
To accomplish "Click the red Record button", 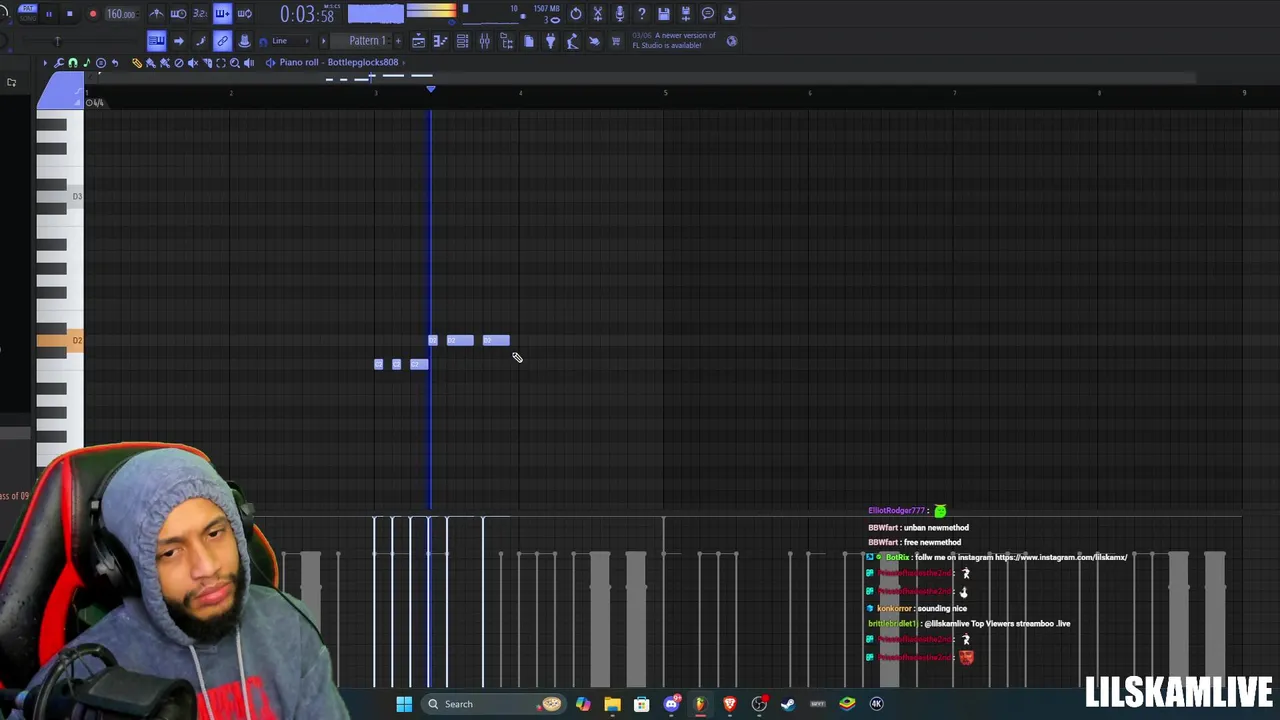I will coord(93,14).
